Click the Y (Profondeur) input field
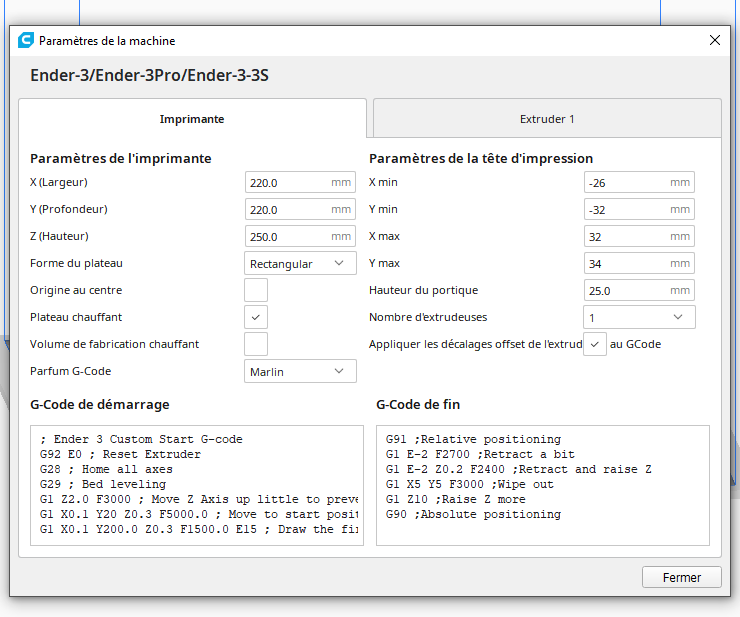The image size is (740, 617). tap(300, 209)
